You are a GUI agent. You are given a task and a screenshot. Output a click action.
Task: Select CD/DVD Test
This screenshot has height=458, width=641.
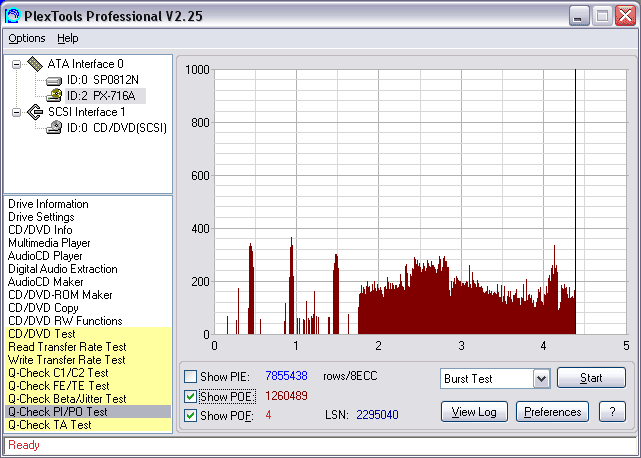[x=88, y=334]
